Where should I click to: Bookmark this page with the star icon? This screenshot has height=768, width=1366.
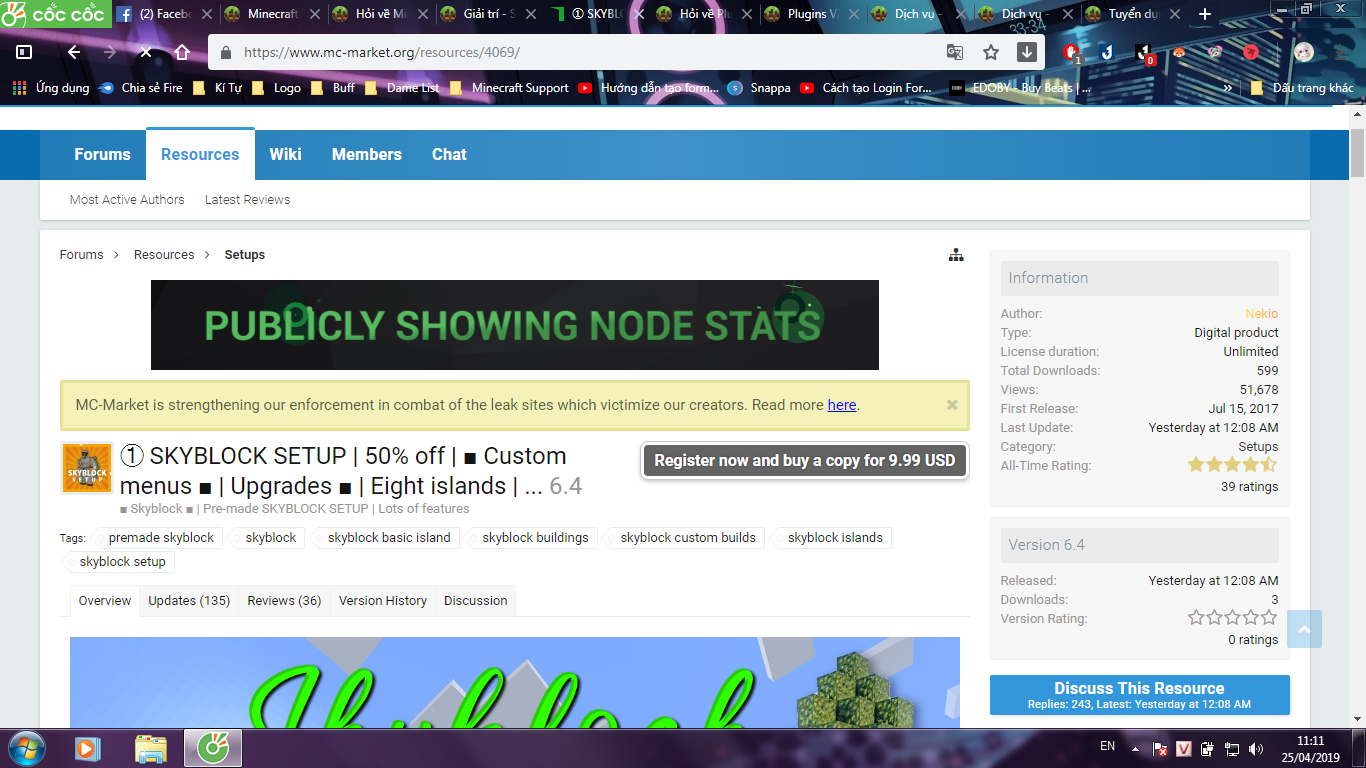pyautogui.click(x=991, y=52)
